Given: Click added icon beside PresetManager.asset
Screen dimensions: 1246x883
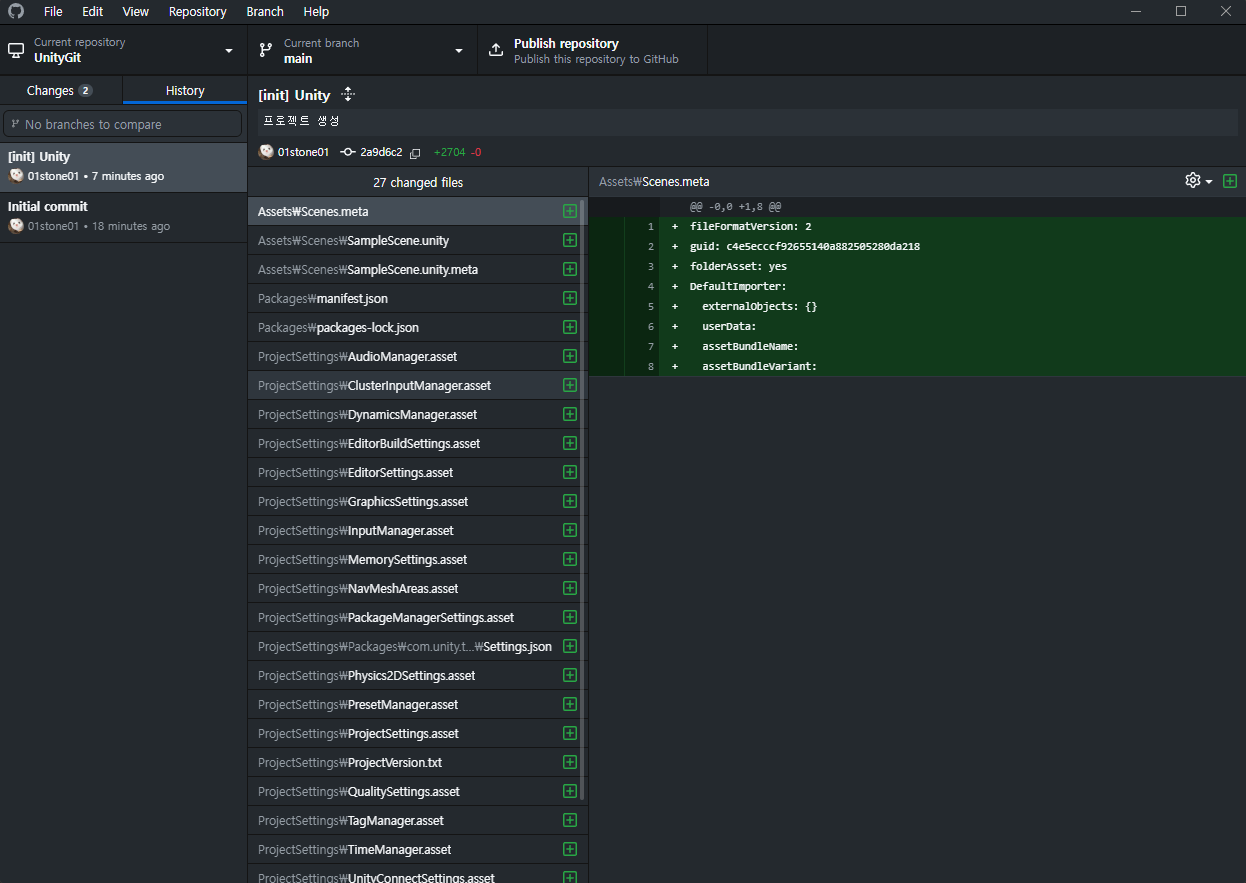Looking at the screenshot, I should pos(570,704).
